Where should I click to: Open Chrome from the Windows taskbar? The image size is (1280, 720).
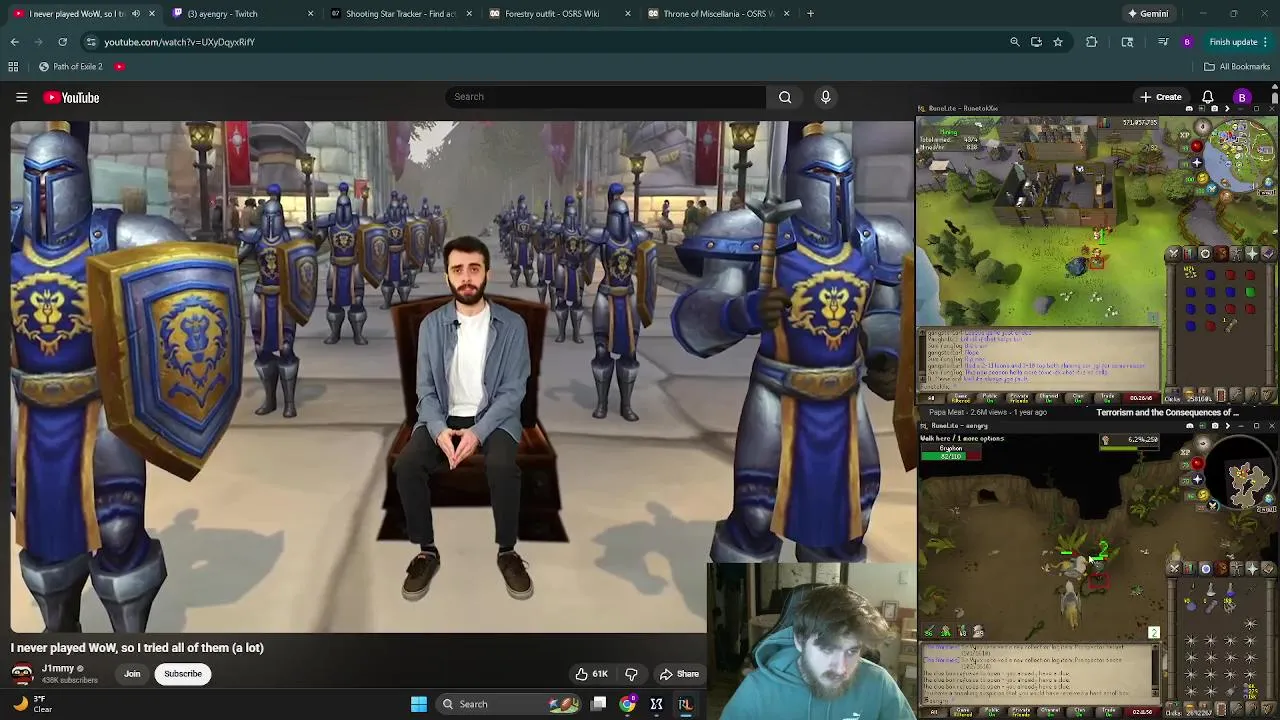(x=627, y=704)
